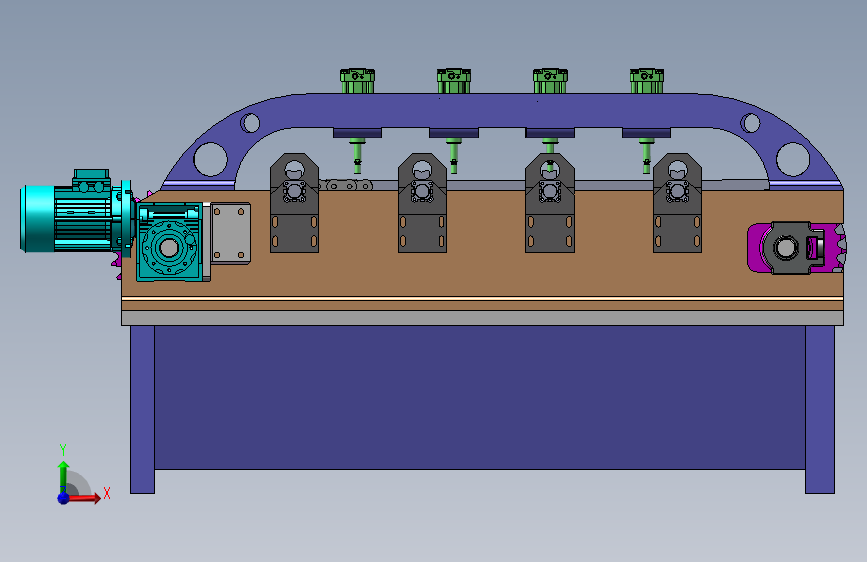
Task: Click the mounting pad under leftmost cylinder
Action: click(357, 133)
